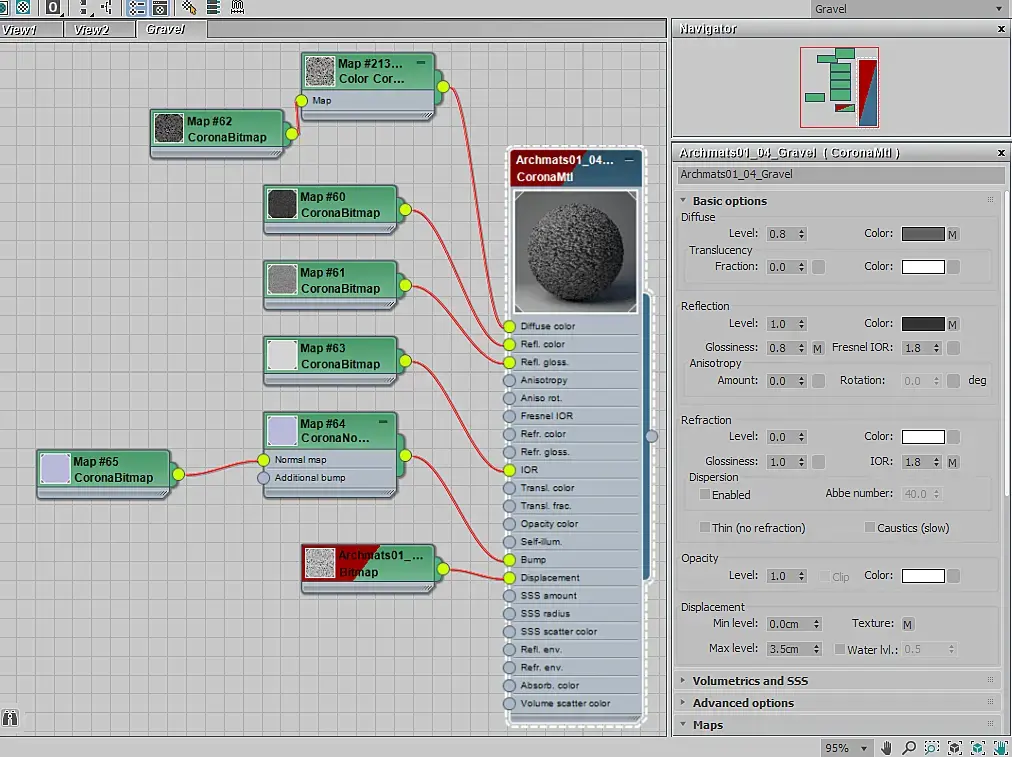Screen dimensions: 1012x757
Task: Select the Zoom magnifier tool
Action: pos(909,747)
